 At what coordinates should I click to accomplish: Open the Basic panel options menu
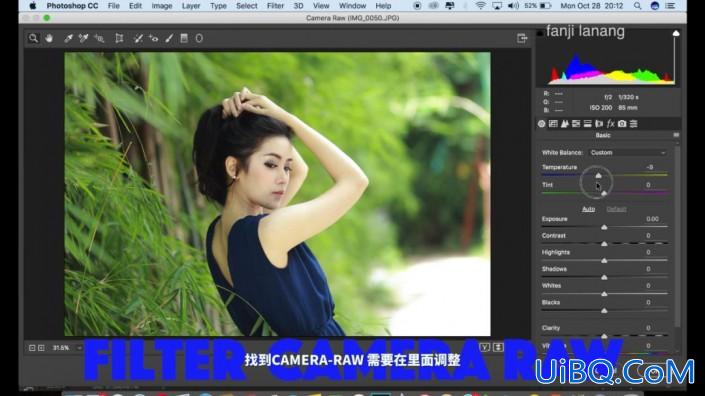[x=676, y=135]
